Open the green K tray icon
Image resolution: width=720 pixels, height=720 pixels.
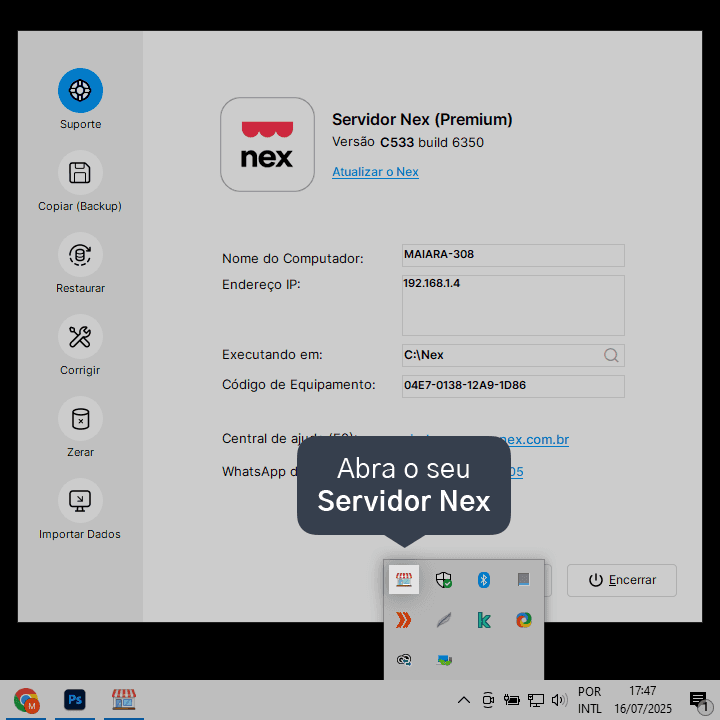(484, 620)
